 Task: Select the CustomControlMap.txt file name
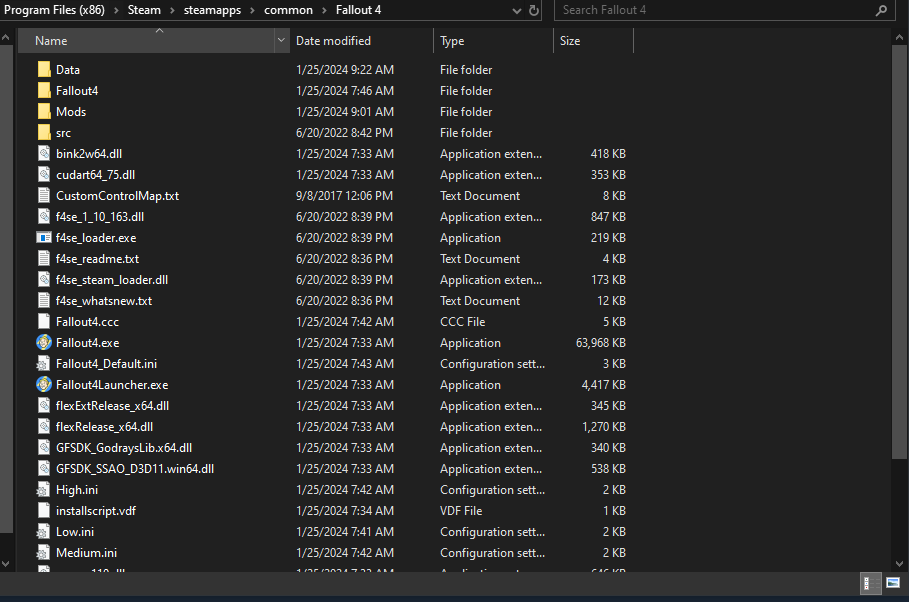[118, 195]
